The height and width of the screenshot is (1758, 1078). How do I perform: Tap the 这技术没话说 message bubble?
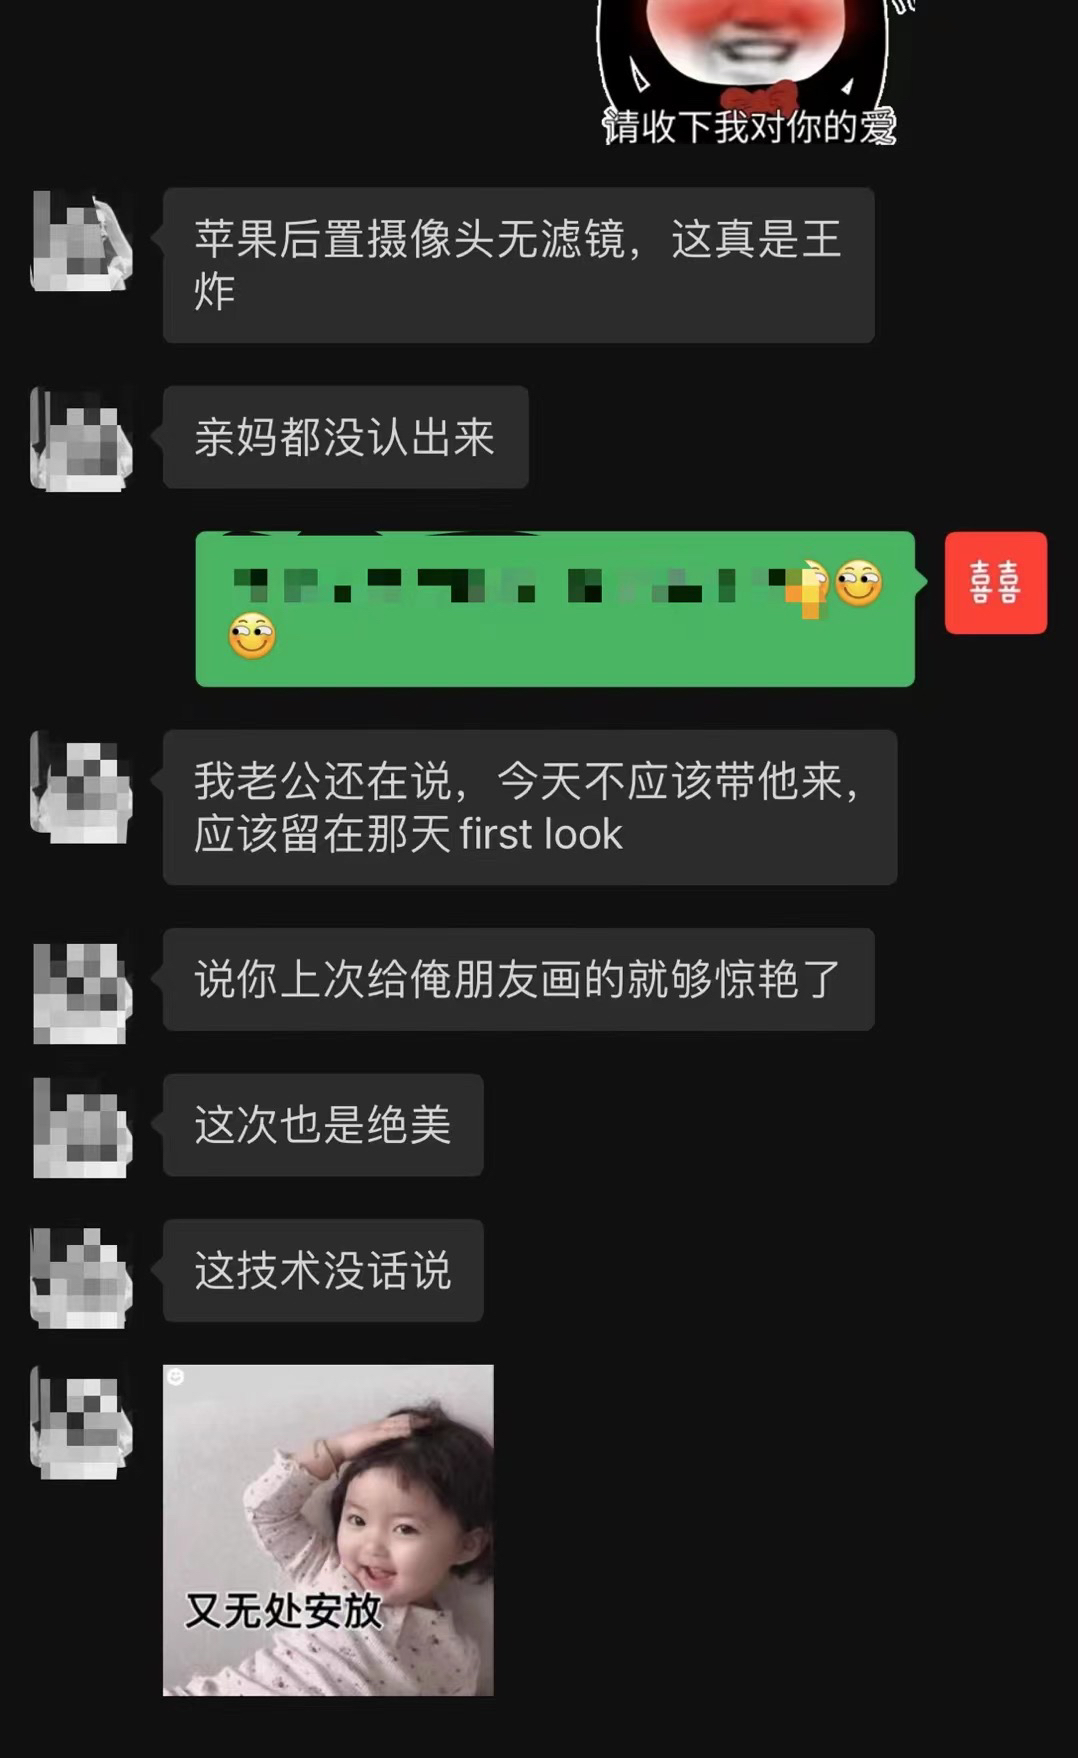pyautogui.click(x=323, y=1270)
